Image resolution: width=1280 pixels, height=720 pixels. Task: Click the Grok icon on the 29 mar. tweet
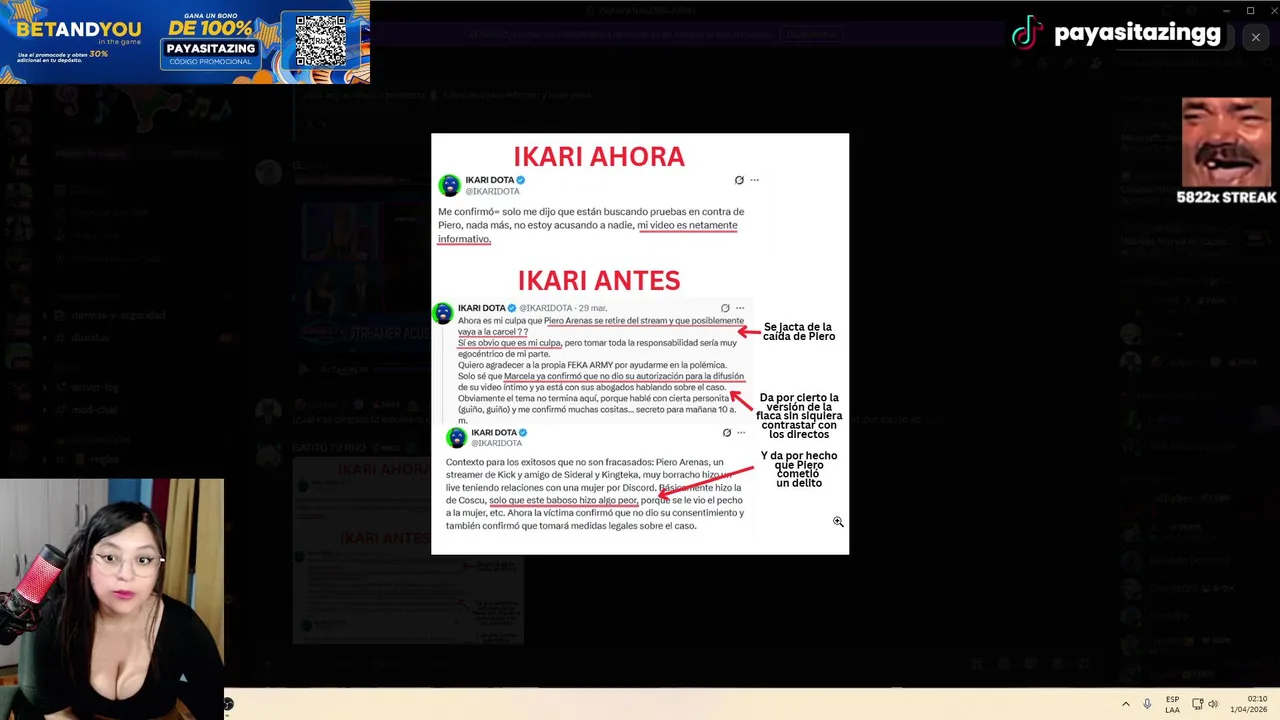point(725,308)
